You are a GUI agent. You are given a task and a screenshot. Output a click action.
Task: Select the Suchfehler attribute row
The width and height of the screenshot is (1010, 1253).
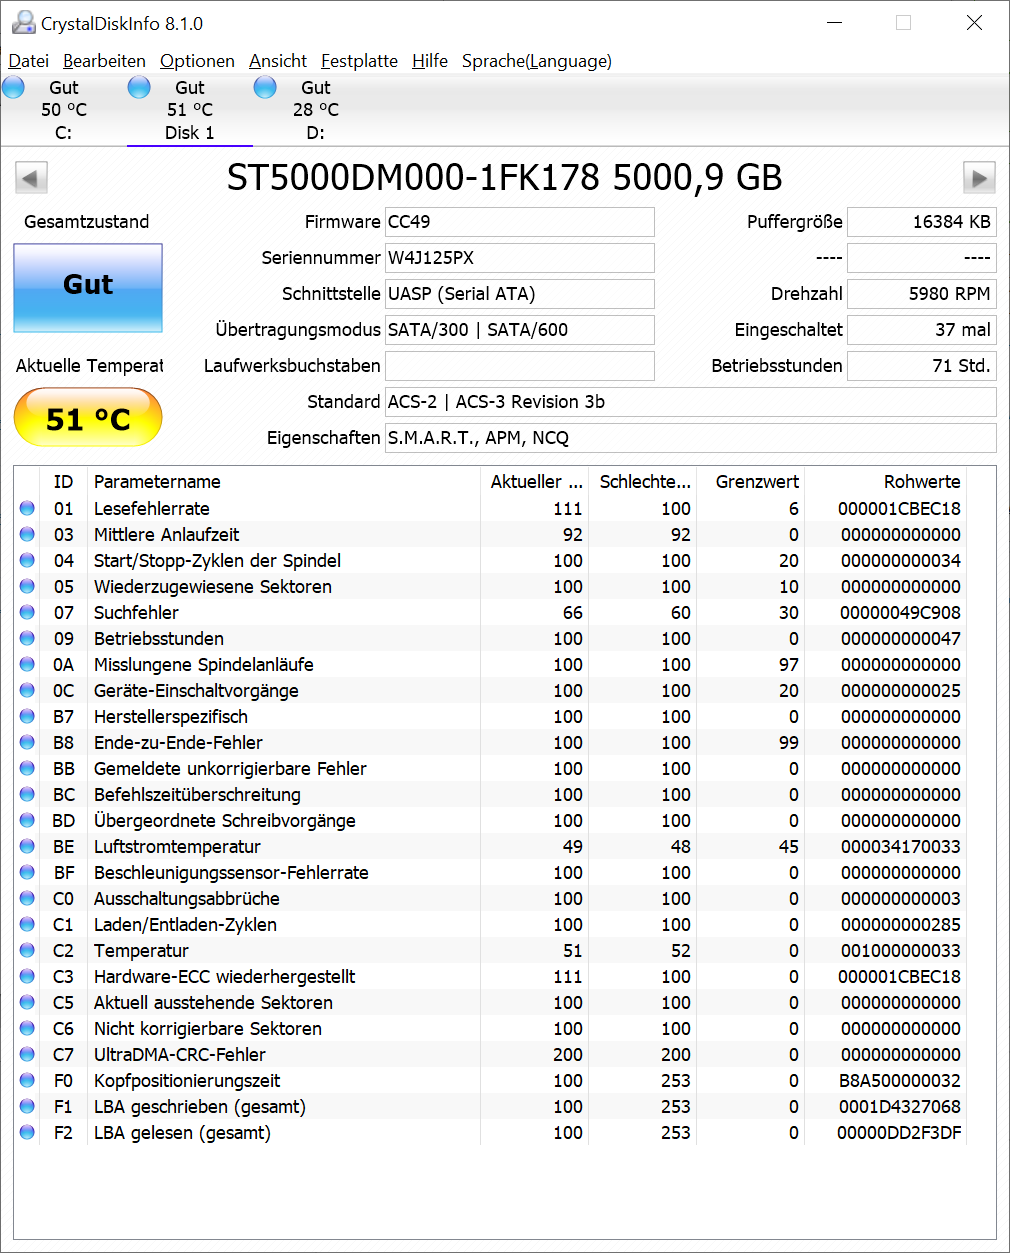click(x=490, y=613)
